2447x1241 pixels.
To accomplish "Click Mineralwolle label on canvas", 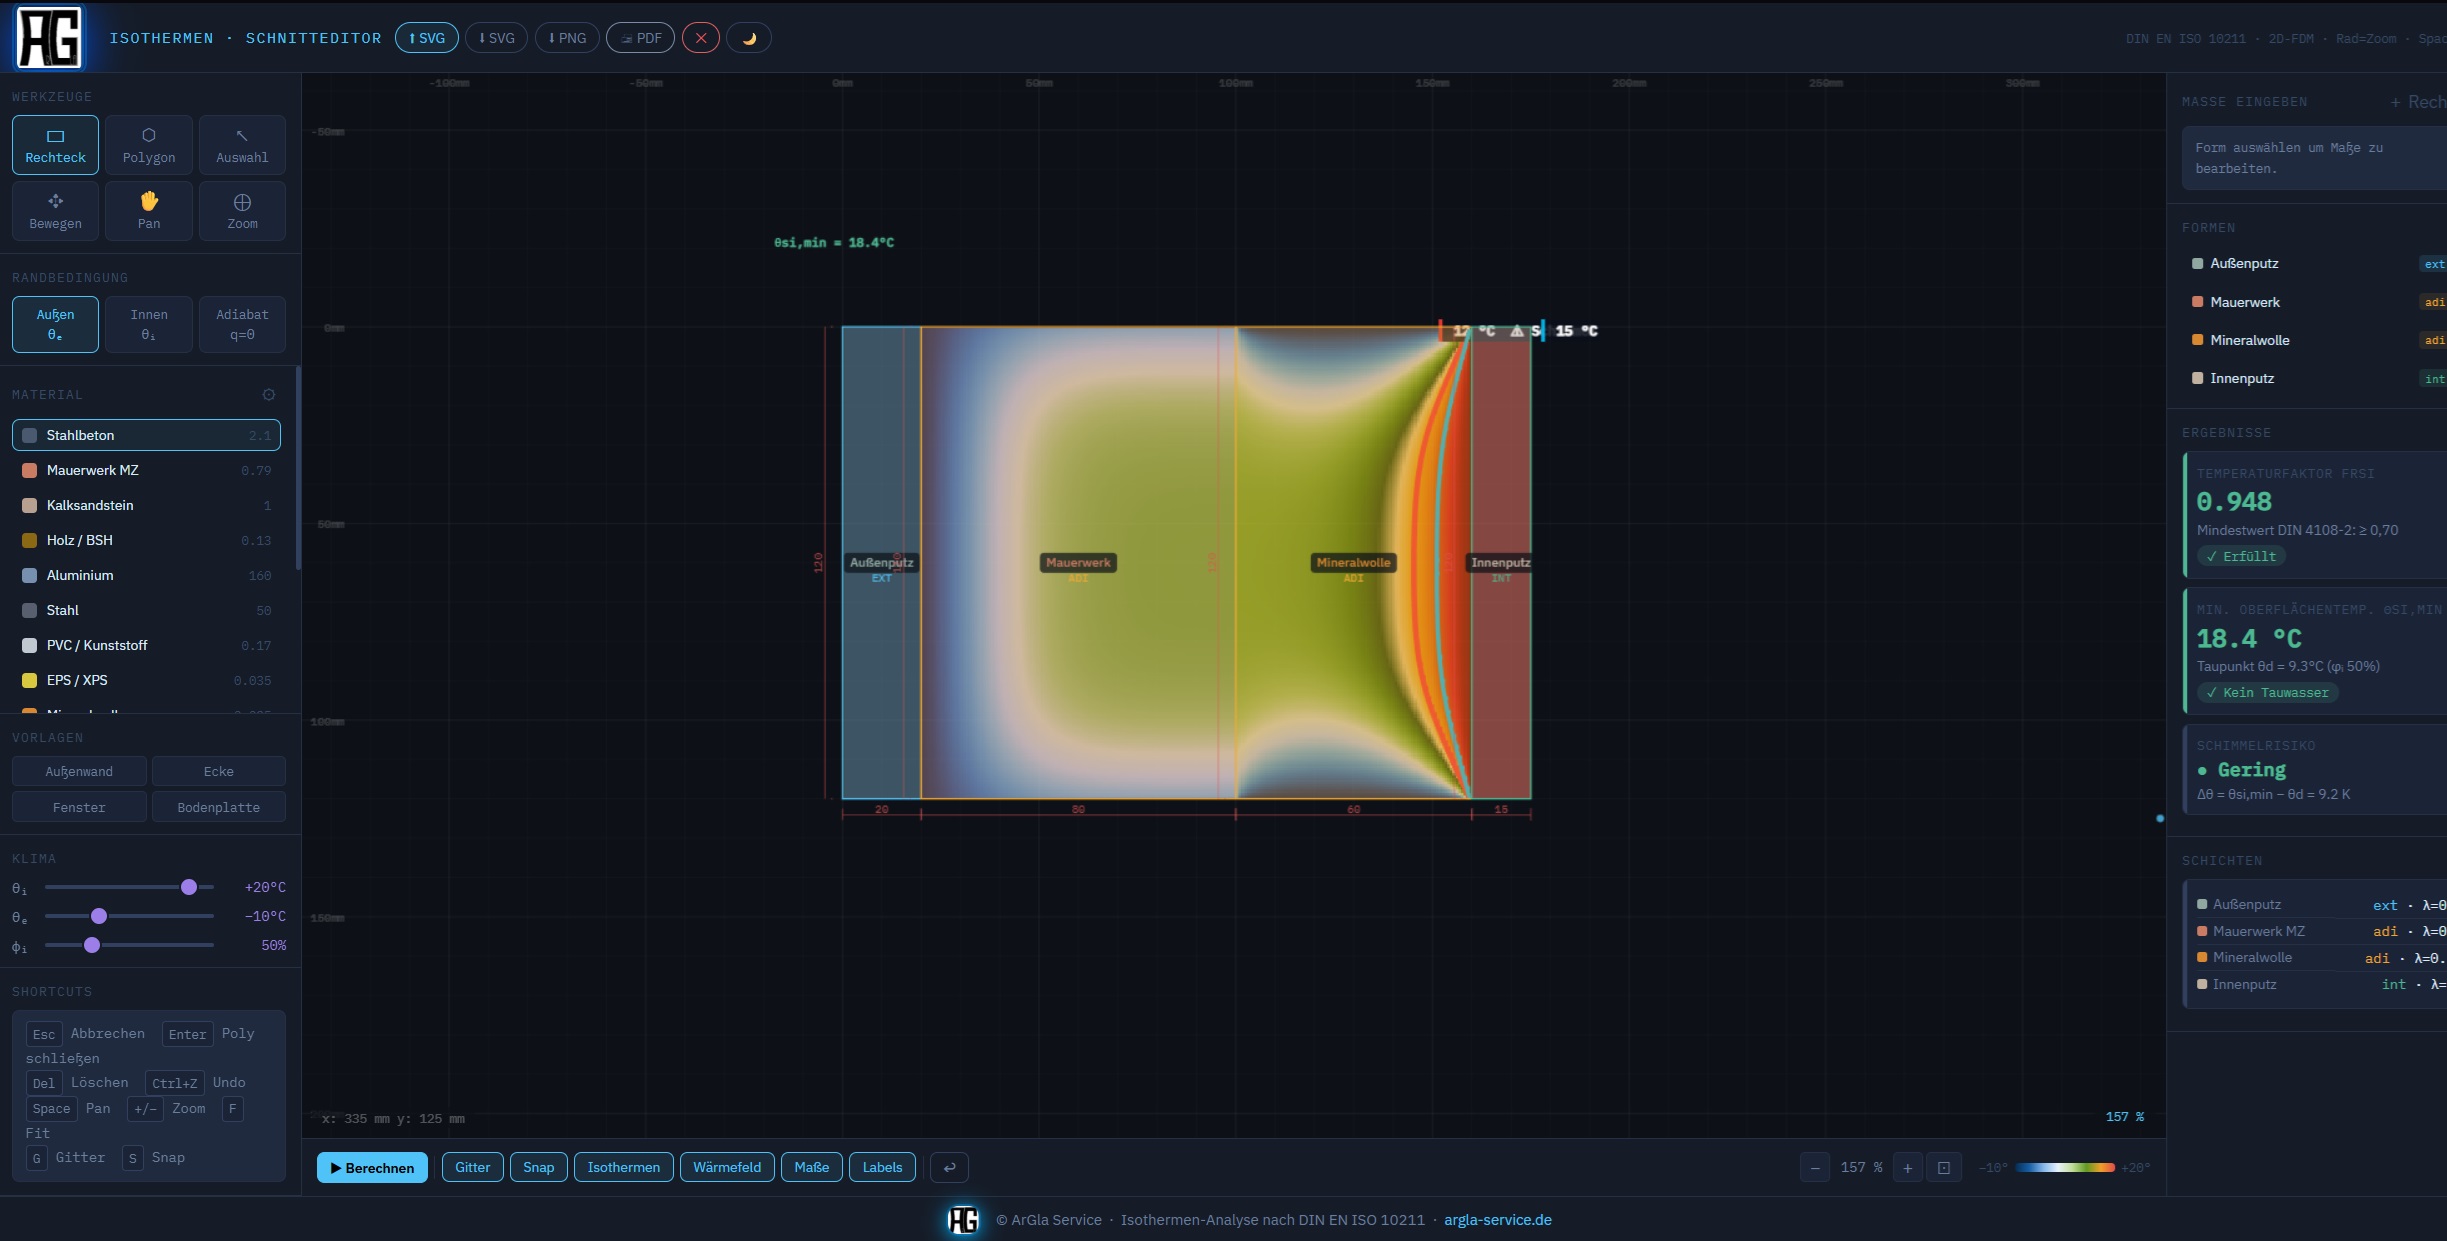I will point(1353,563).
